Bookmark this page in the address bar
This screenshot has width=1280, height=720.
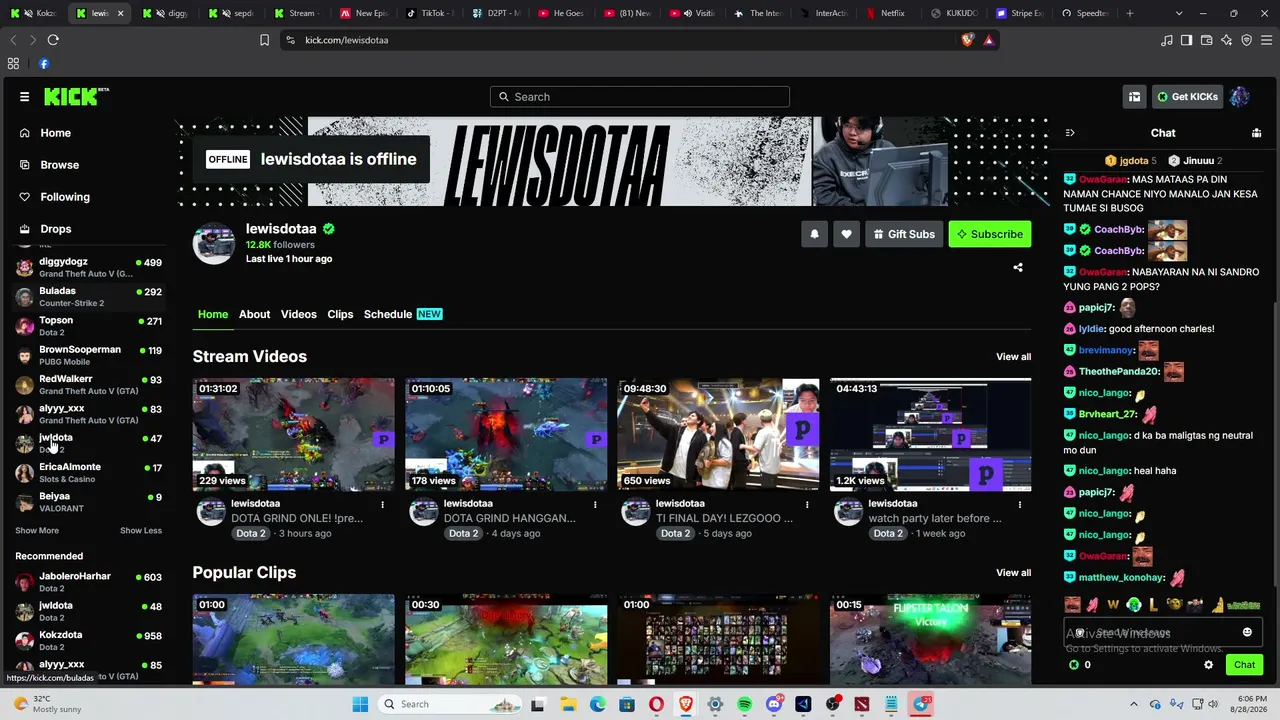tap(264, 40)
